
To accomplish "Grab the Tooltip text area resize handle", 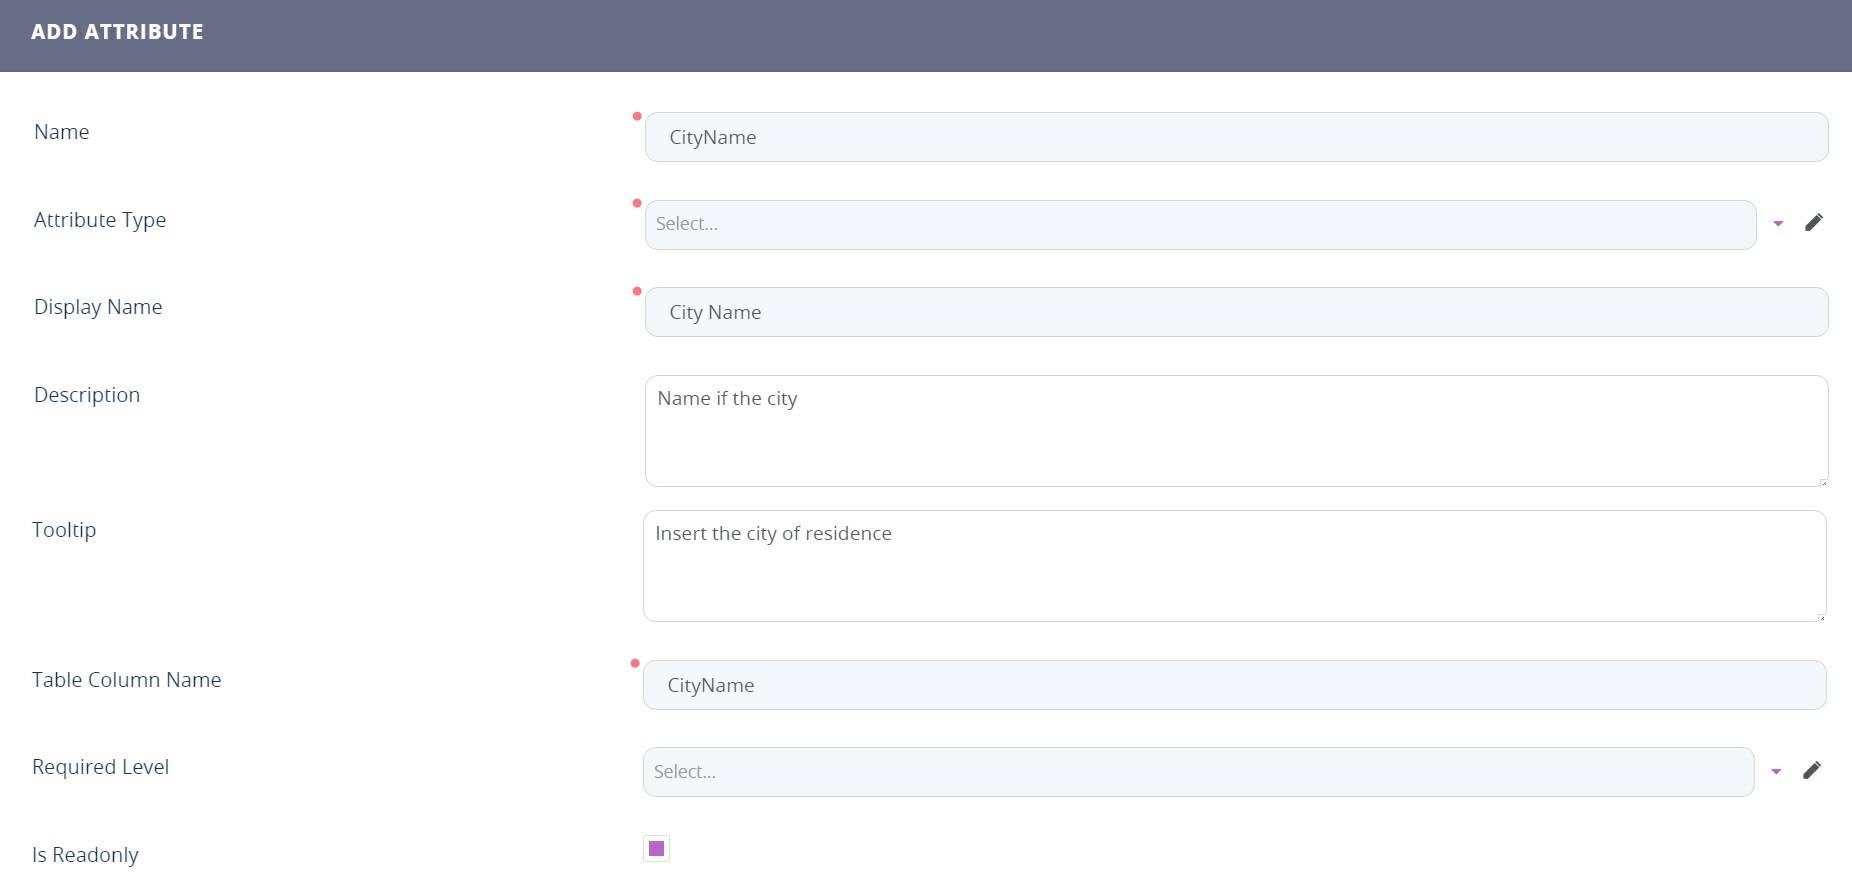I will (1821, 617).
